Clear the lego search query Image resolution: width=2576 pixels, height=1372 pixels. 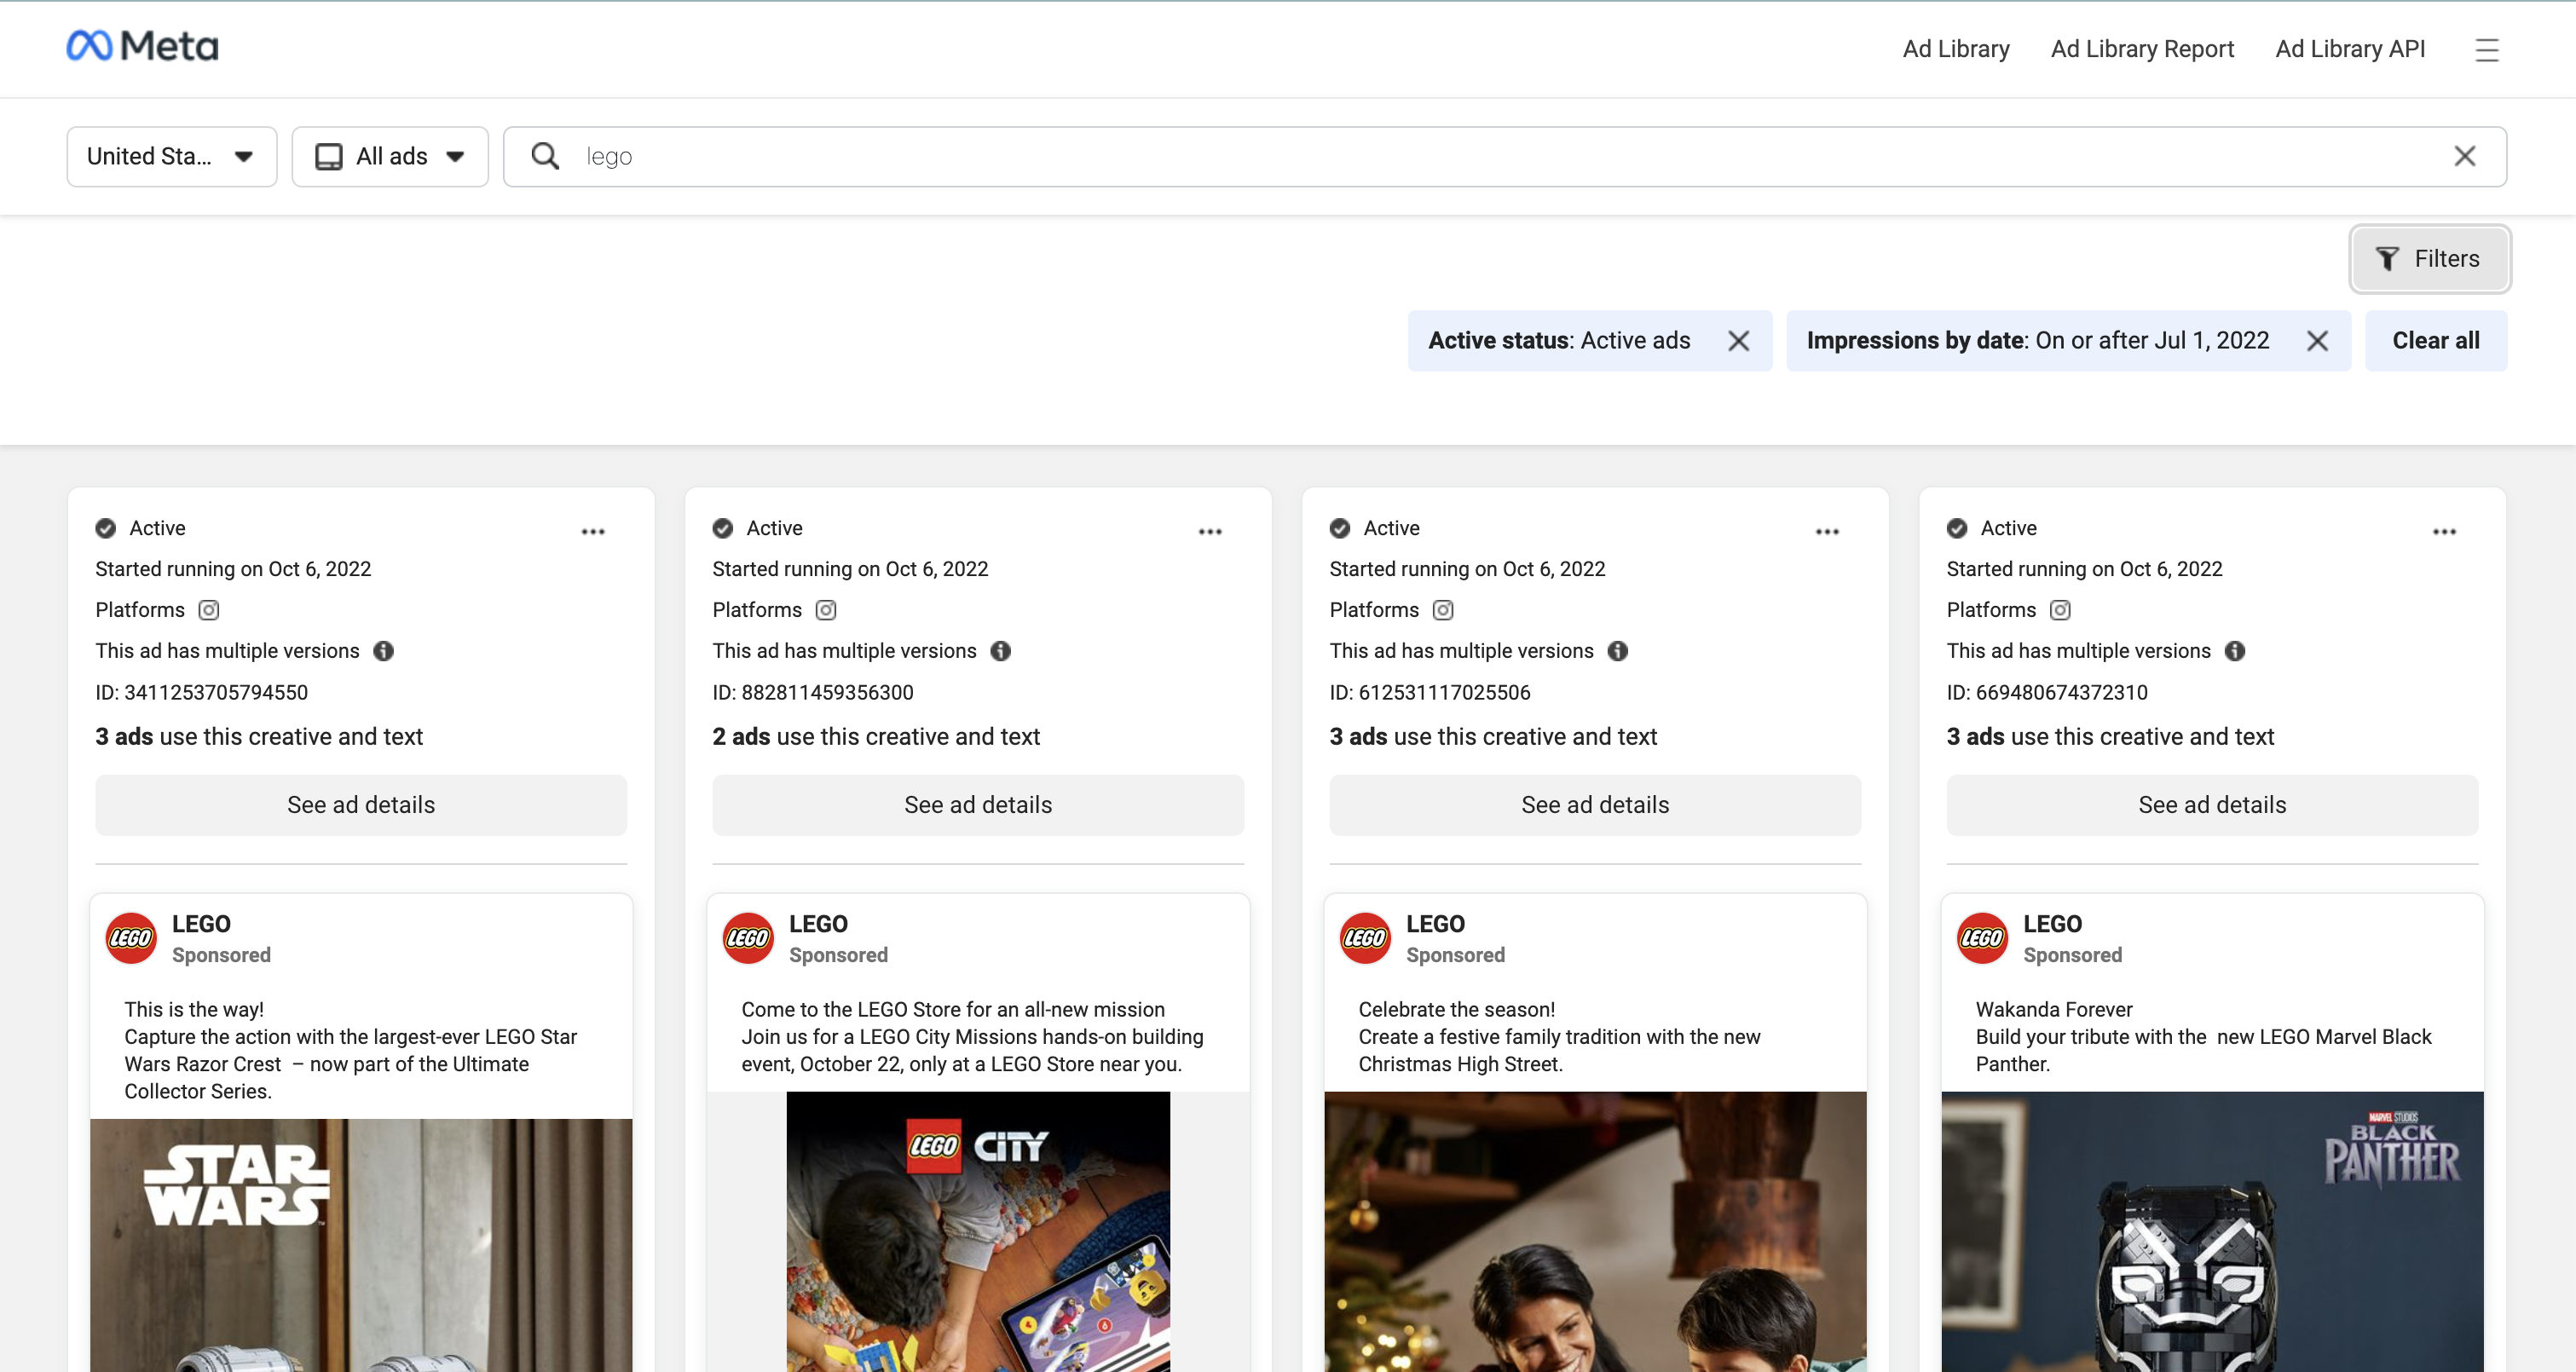[2464, 156]
